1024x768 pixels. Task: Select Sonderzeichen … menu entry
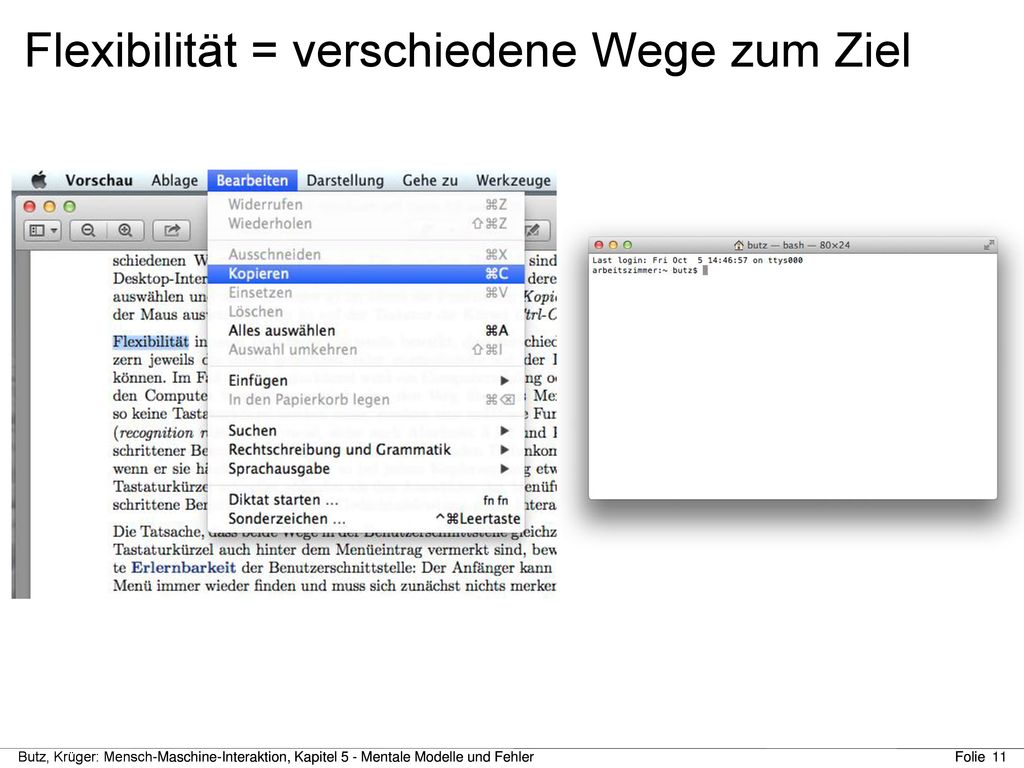[366, 519]
